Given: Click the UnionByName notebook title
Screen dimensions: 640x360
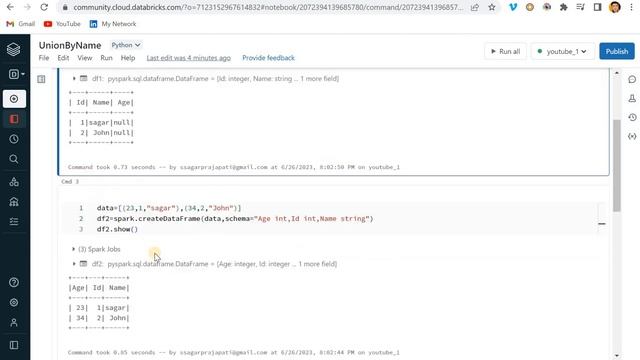Looking at the screenshot, I should point(70,45).
